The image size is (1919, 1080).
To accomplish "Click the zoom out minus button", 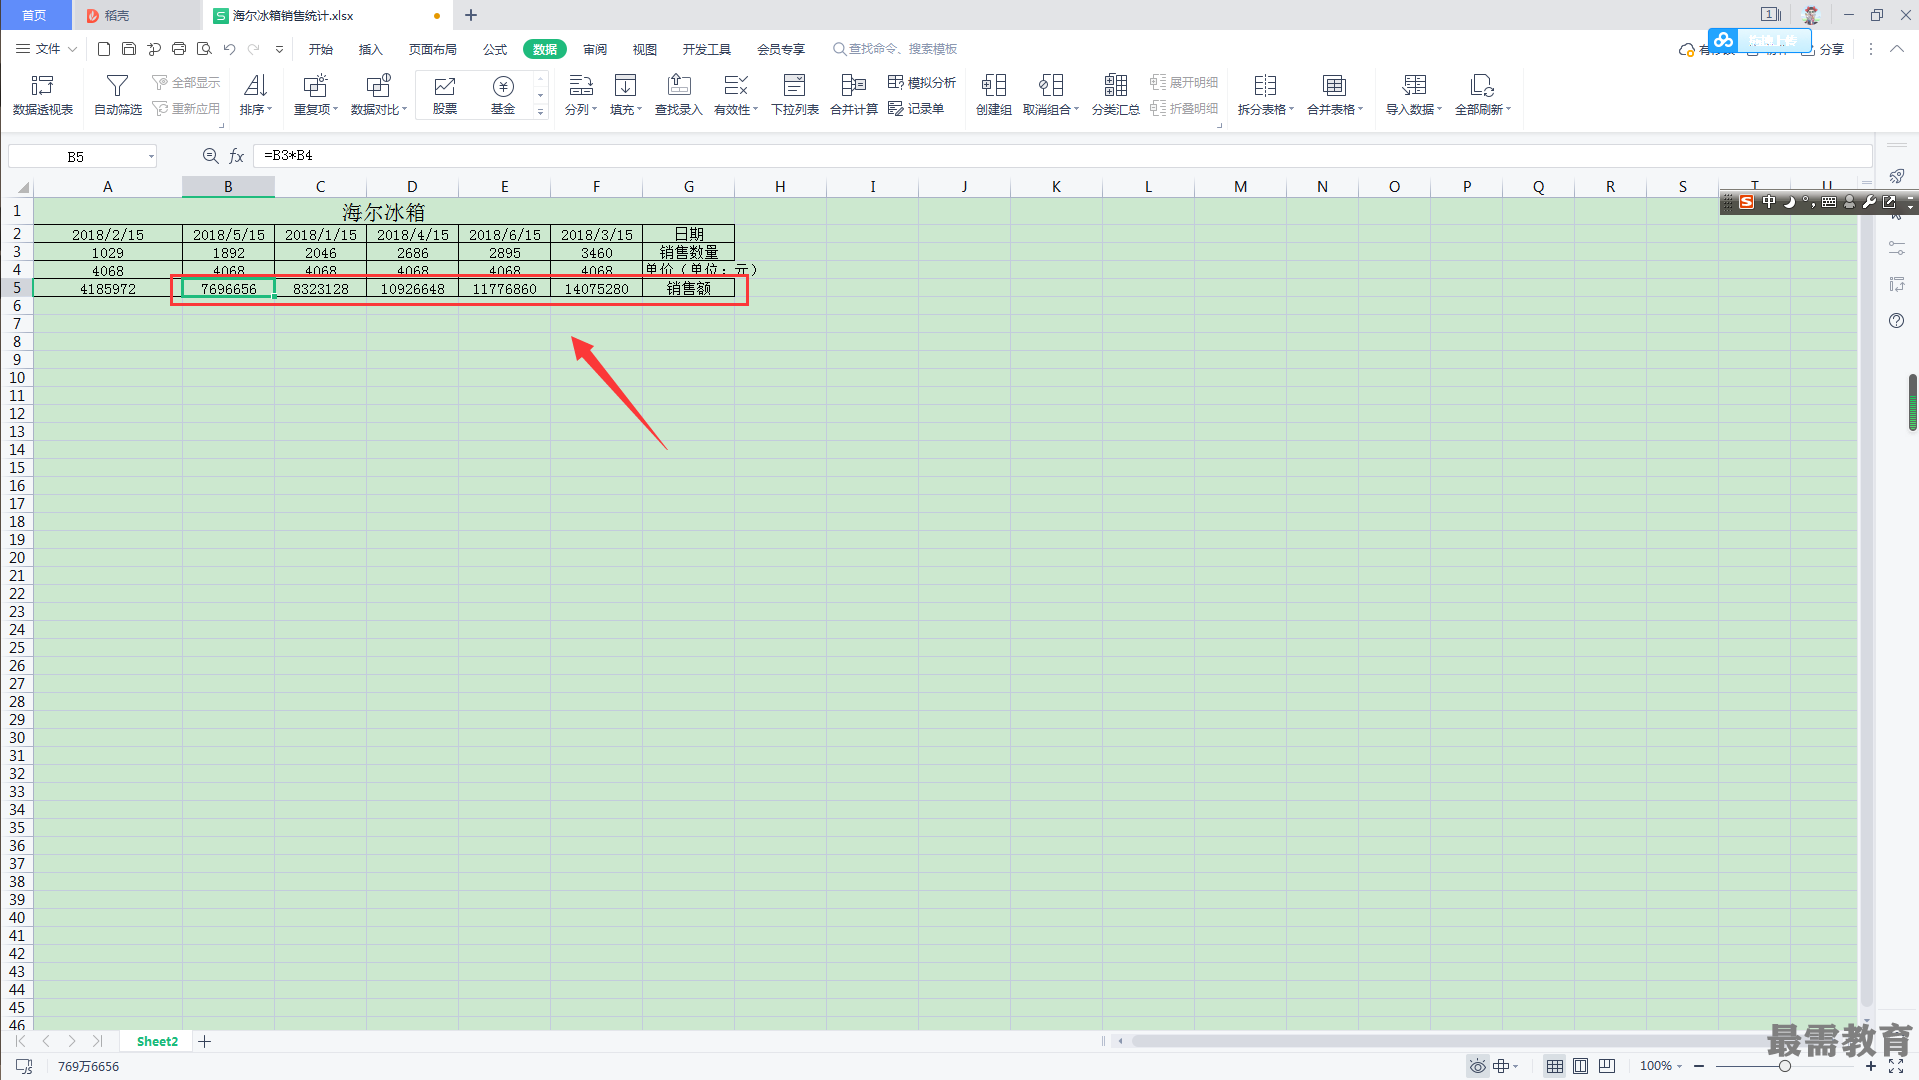I will click(1699, 1066).
